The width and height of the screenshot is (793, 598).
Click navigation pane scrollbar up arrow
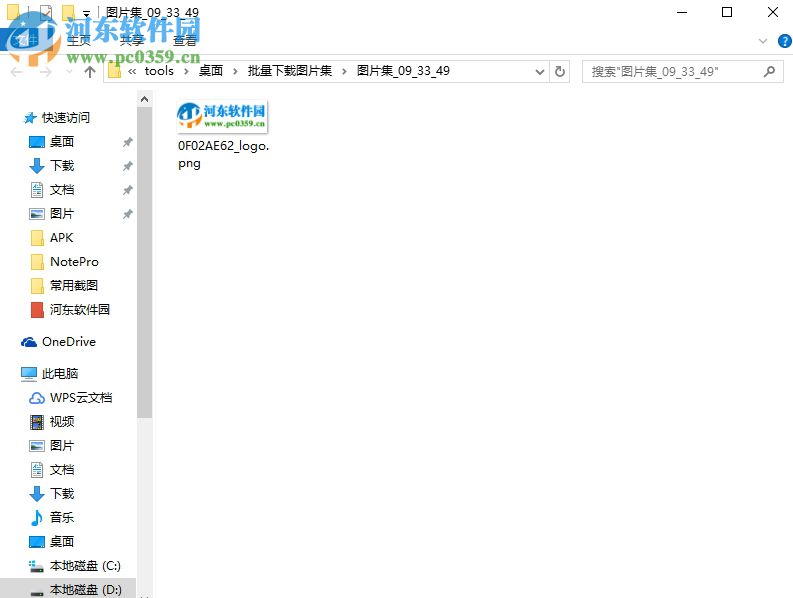(145, 99)
